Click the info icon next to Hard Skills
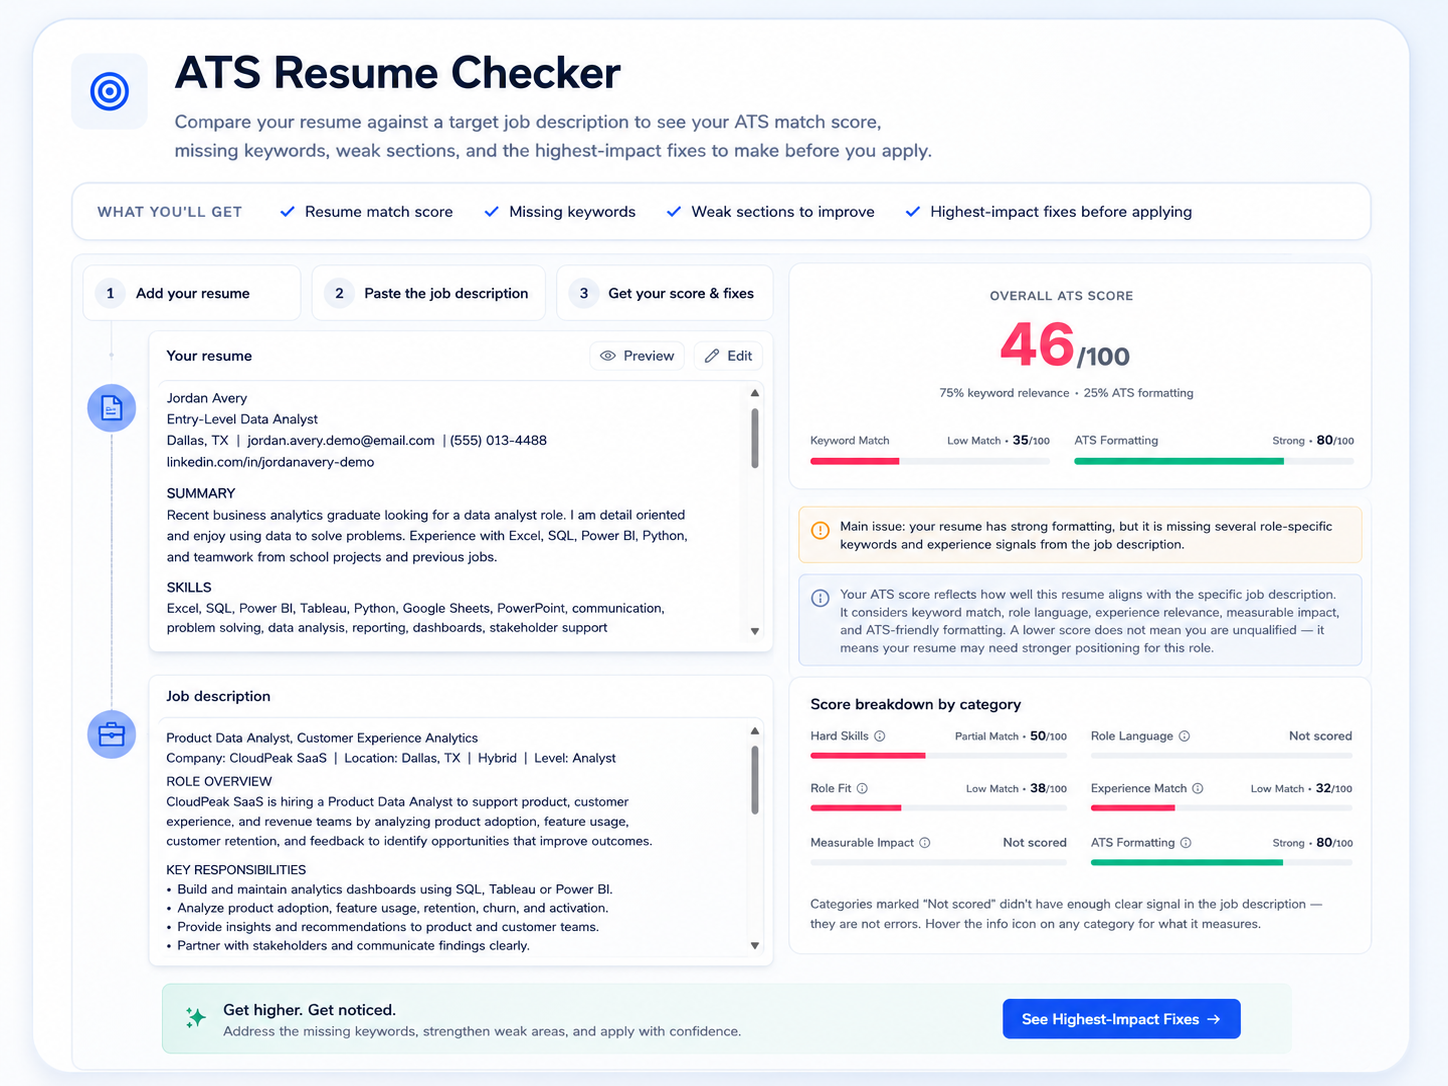 [x=880, y=736]
